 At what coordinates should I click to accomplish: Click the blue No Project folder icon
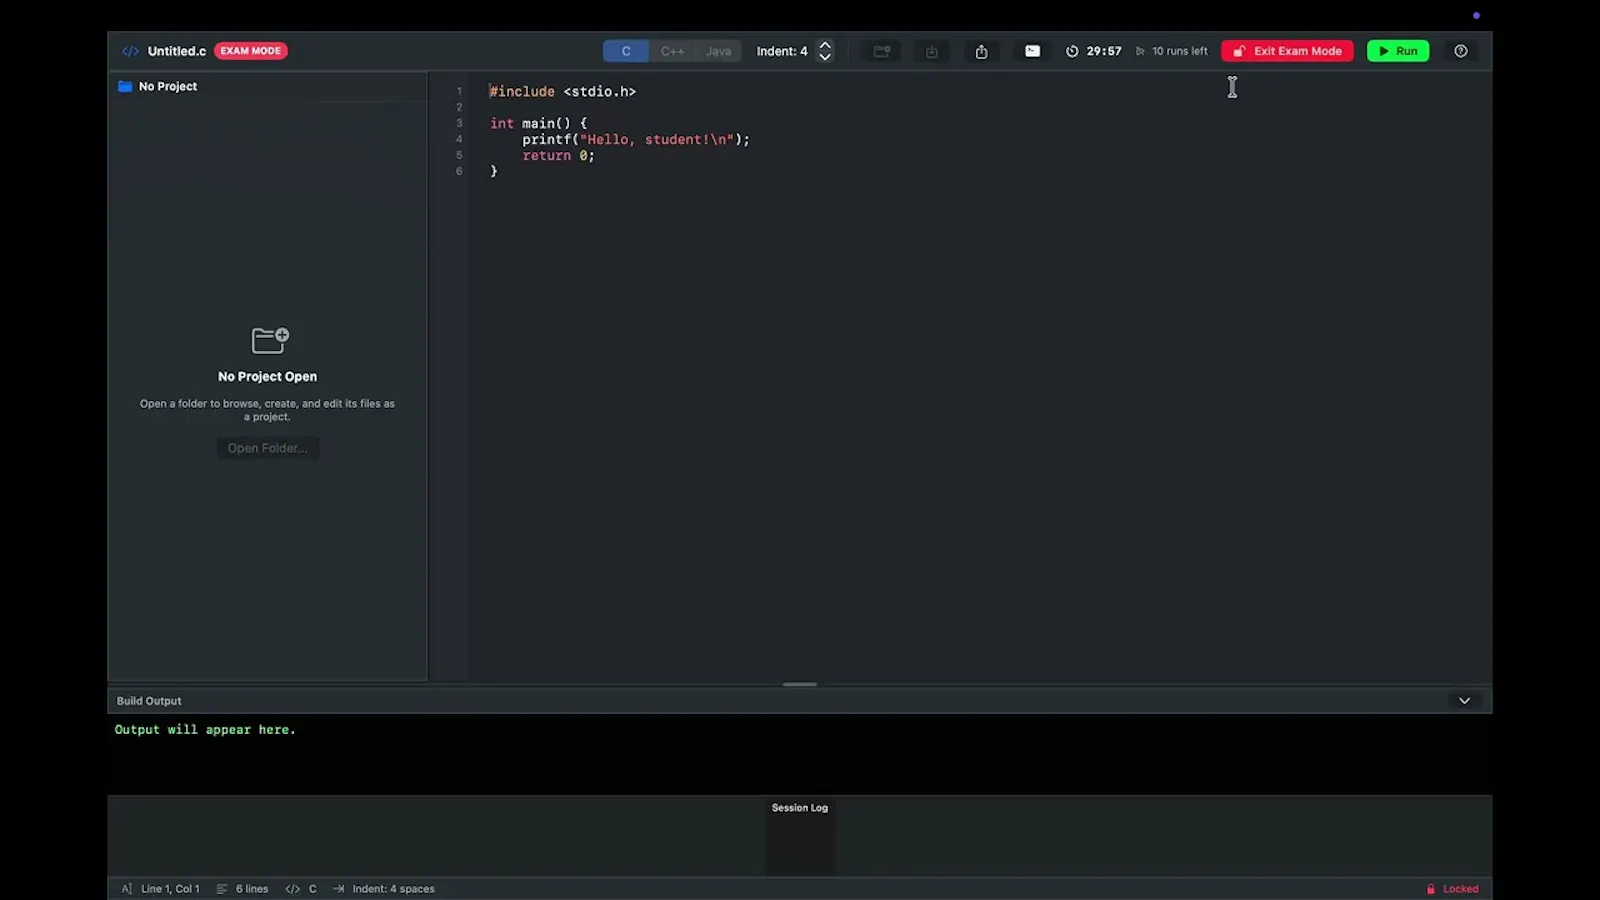click(x=125, y=86)
